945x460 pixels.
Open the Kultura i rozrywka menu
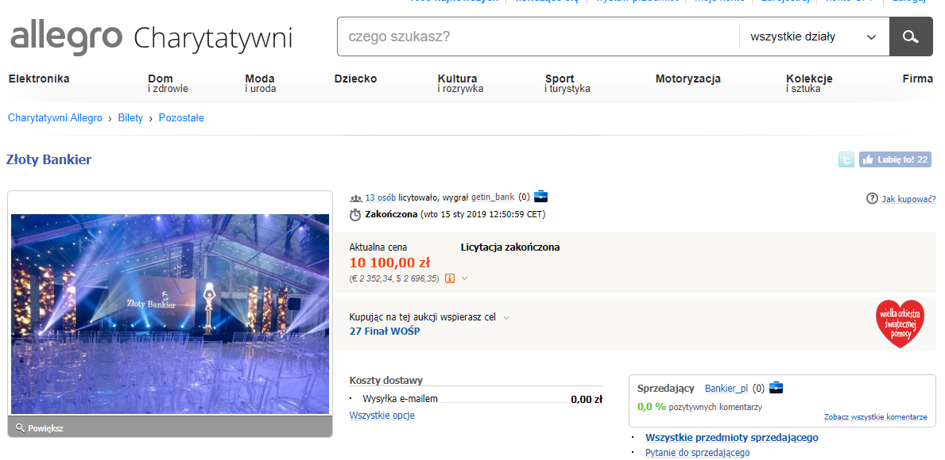tap(460, 83)
